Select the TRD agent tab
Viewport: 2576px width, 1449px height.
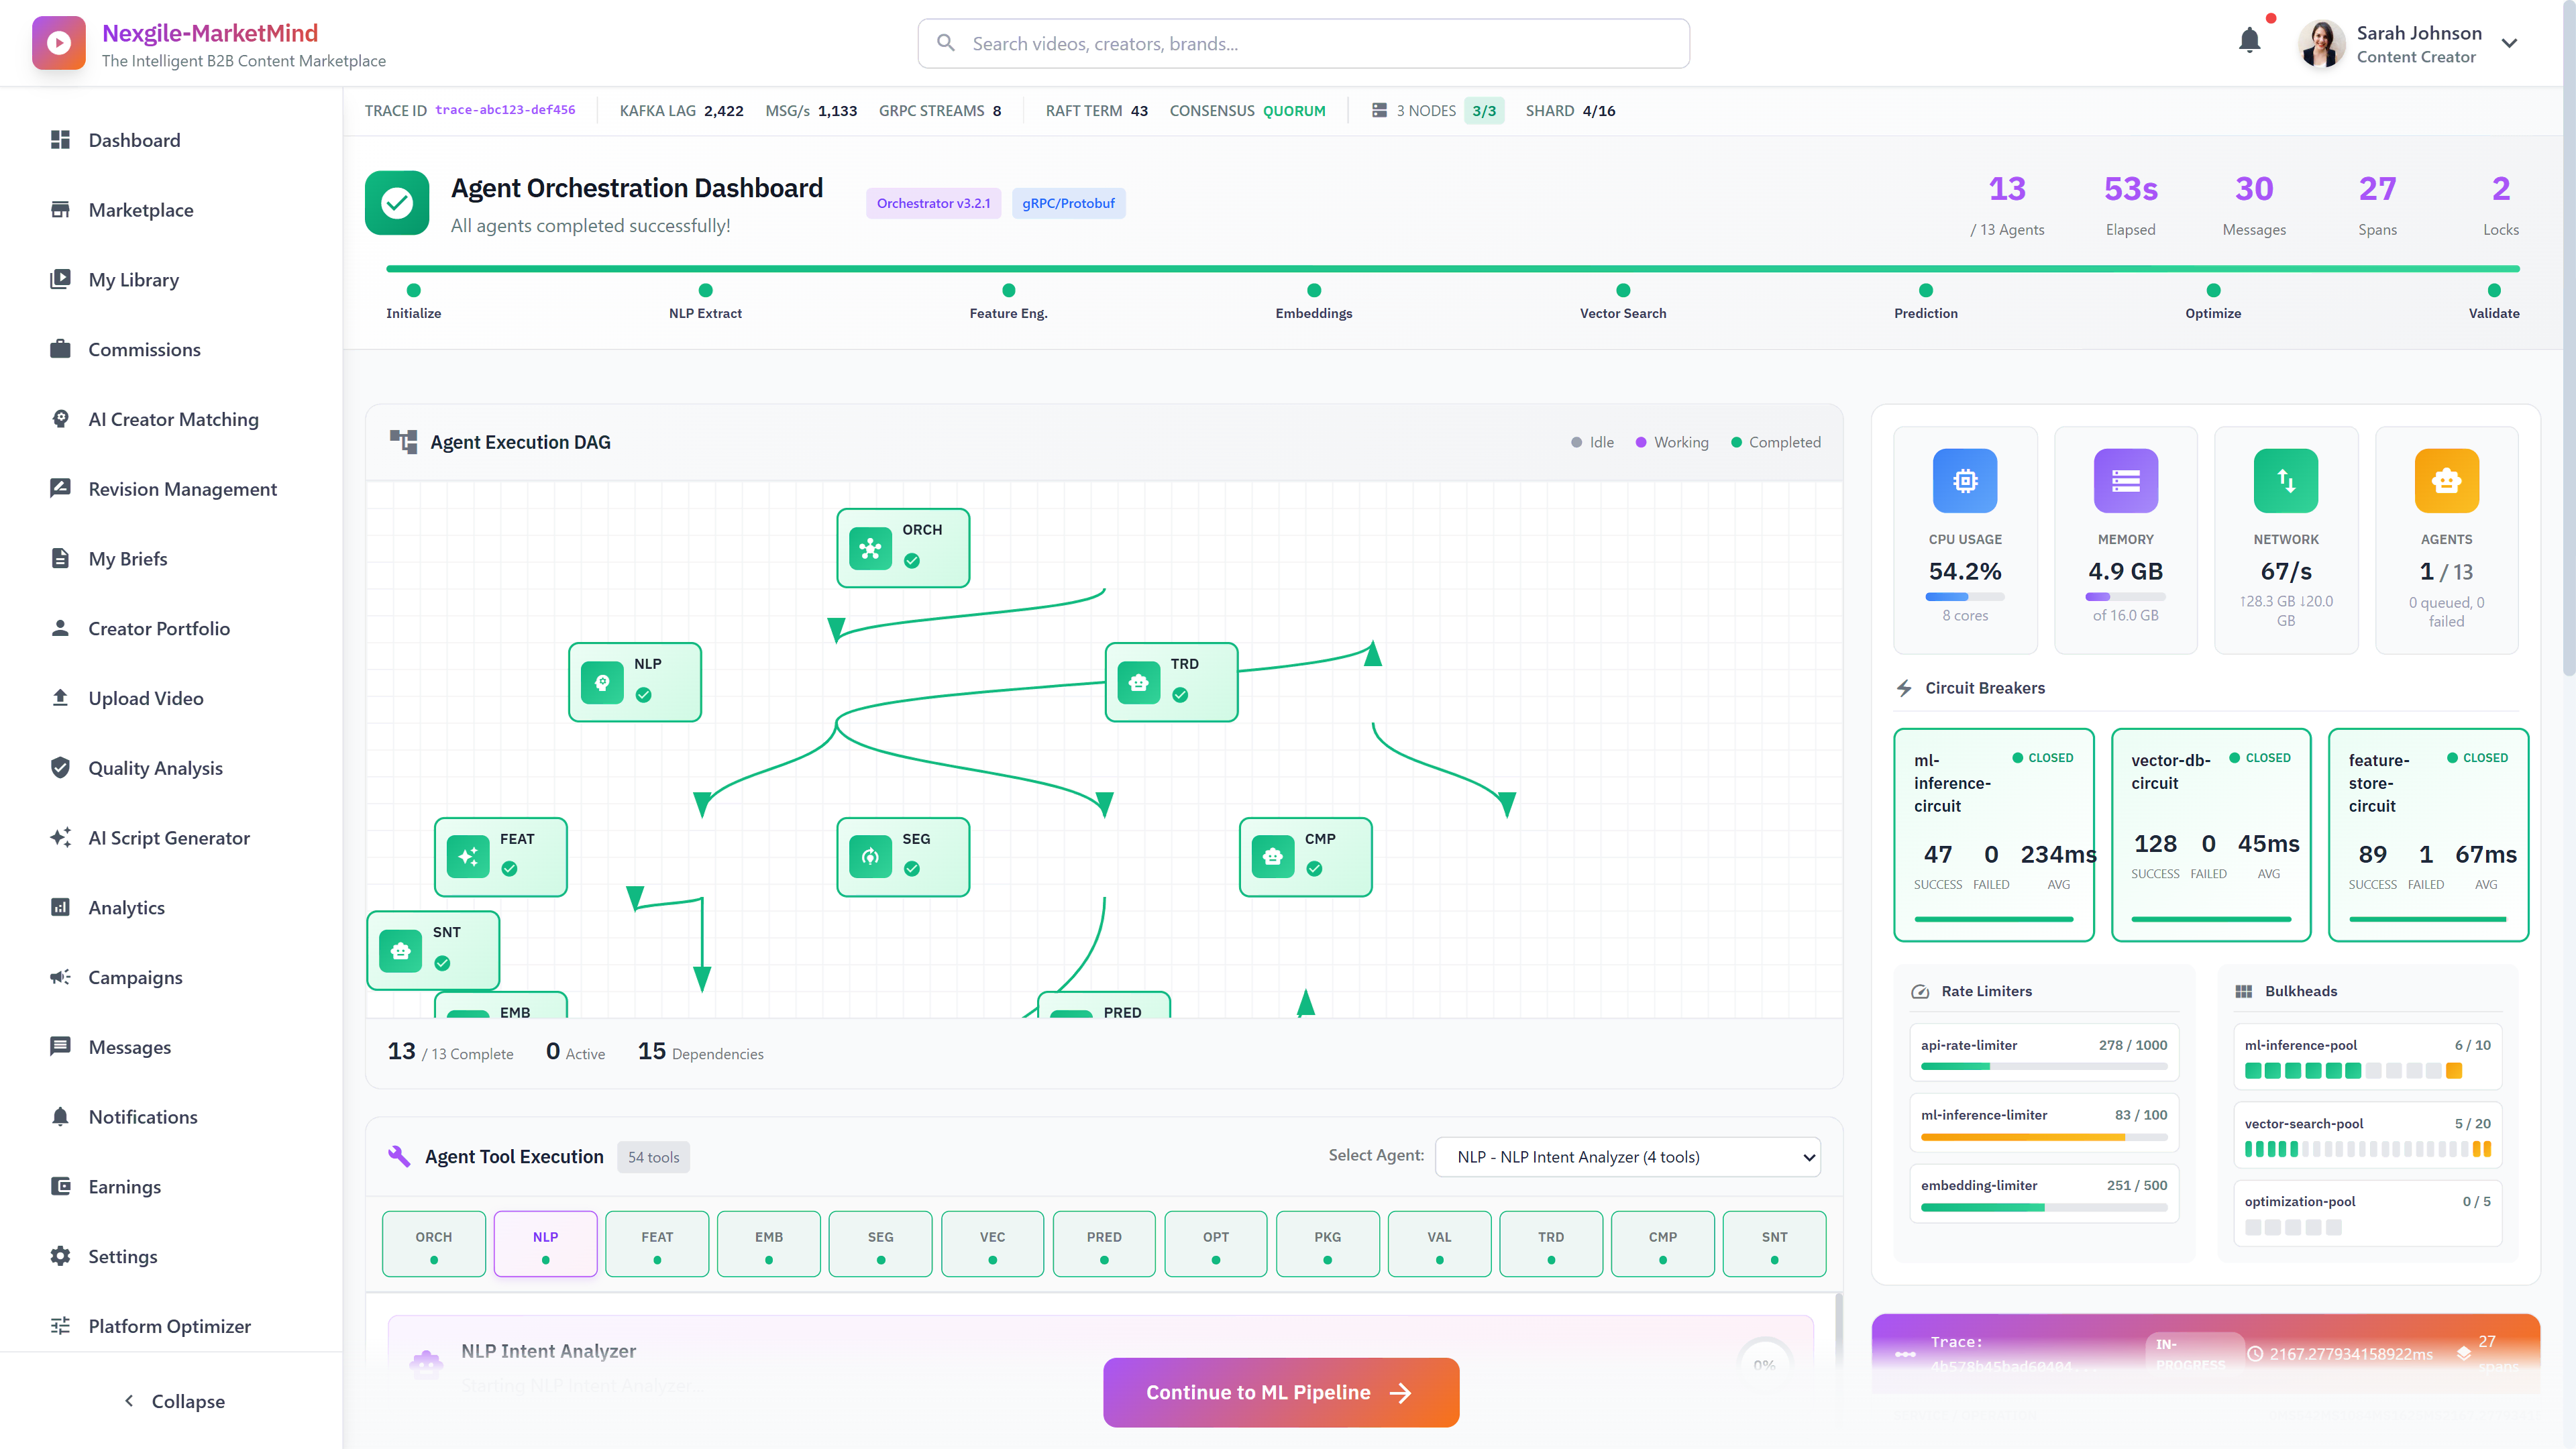click(x=1551, y=1244)
